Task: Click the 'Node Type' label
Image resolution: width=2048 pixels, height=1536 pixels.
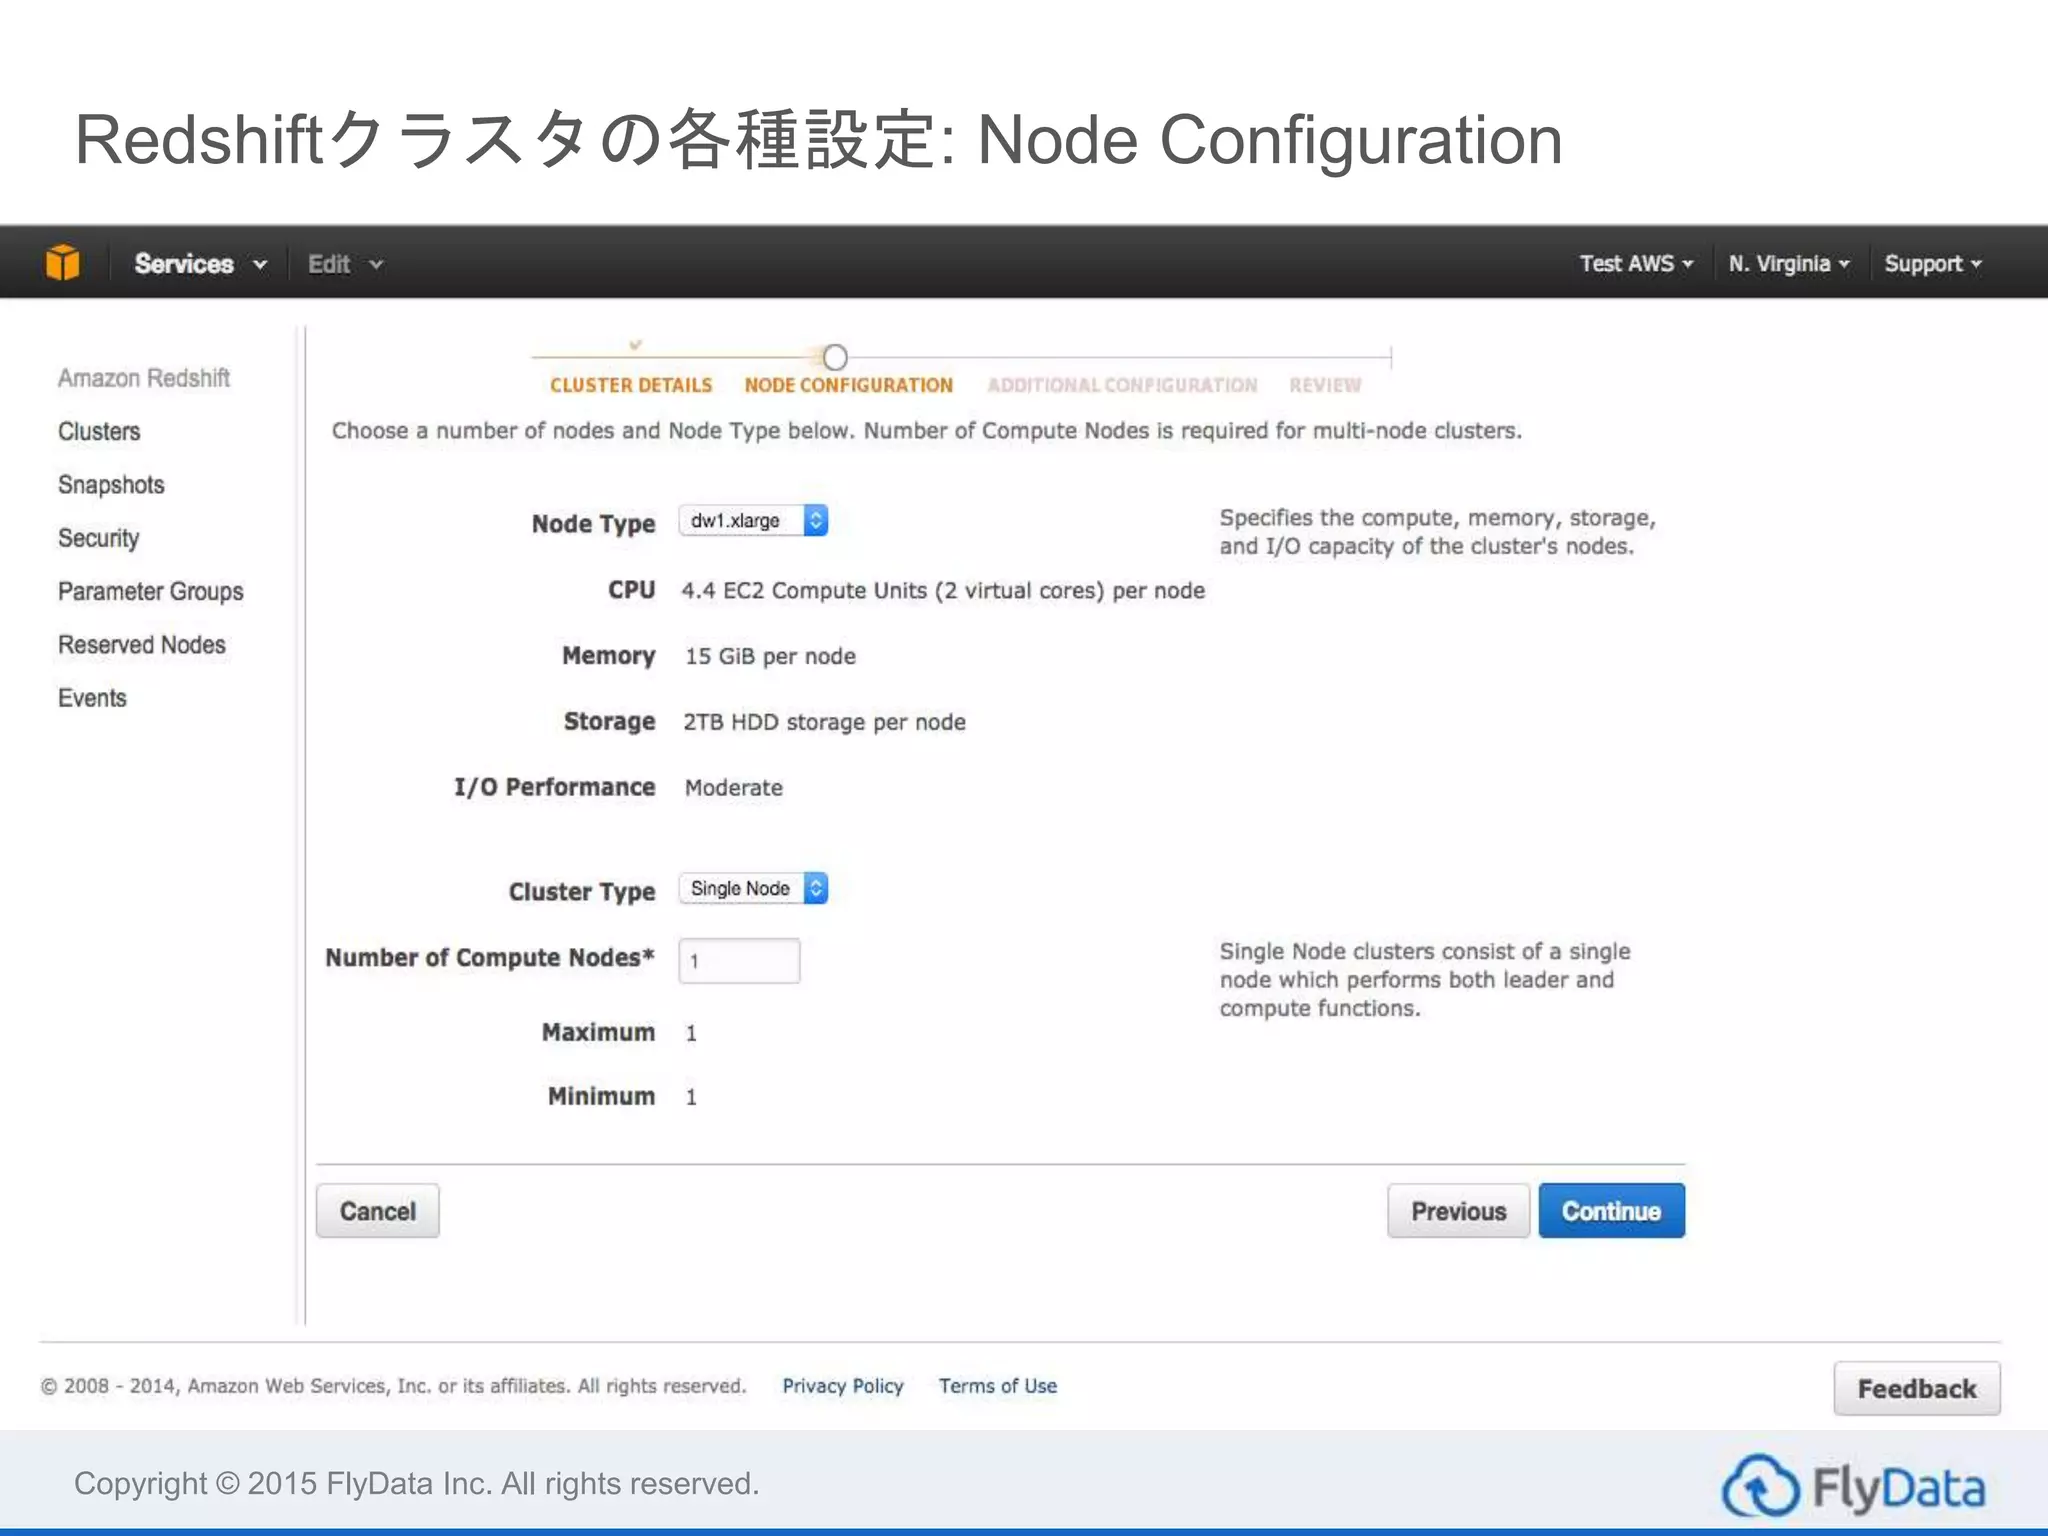Action: pos(593,524)
